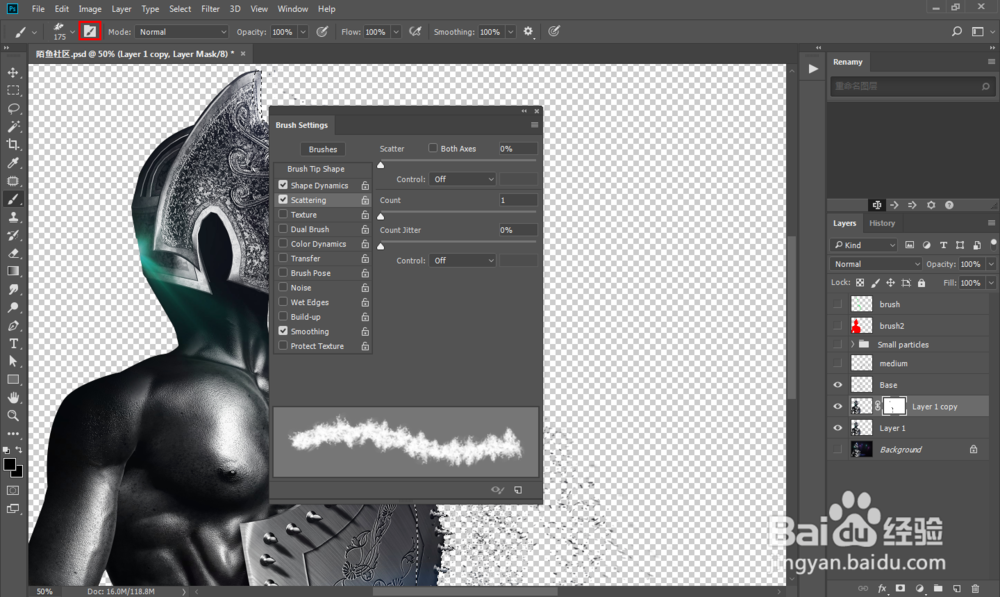Select the Path Selection tool
The width and height of the screenshot is (1000, 597).
coord(13,361)
